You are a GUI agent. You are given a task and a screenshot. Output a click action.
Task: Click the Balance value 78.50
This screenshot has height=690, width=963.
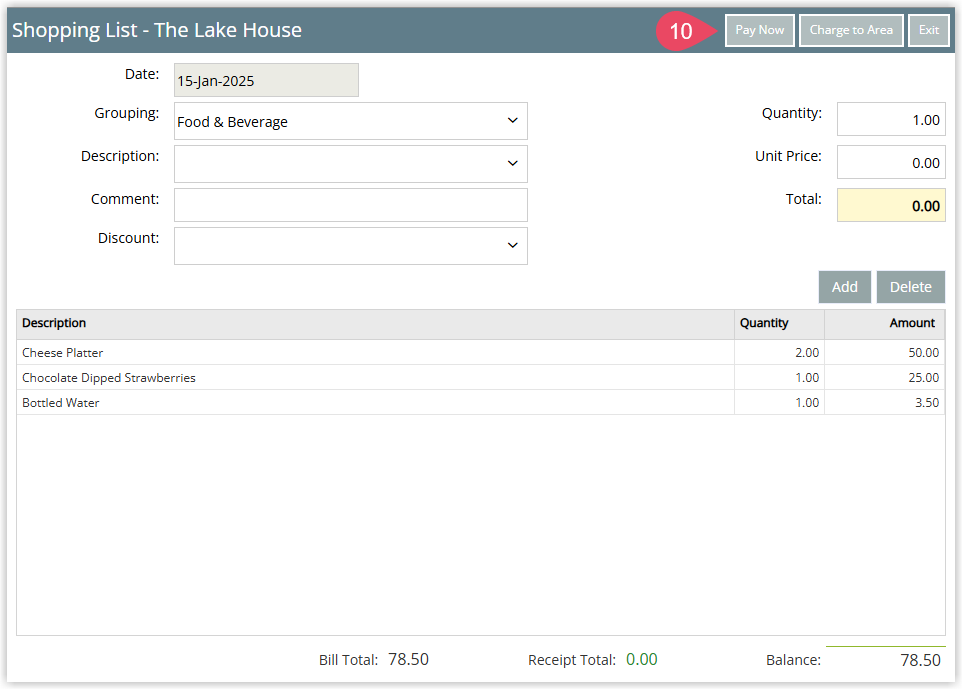920,660
